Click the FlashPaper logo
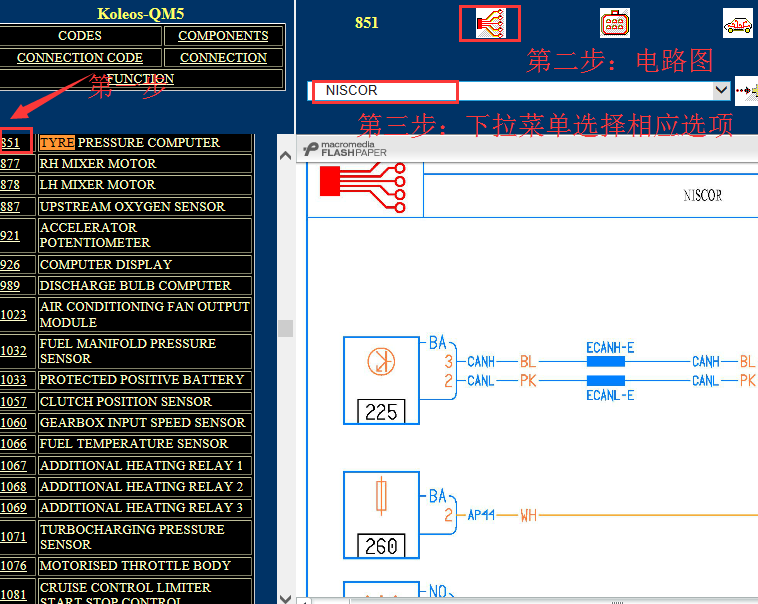758x604 pixels. tap(345, 148)
